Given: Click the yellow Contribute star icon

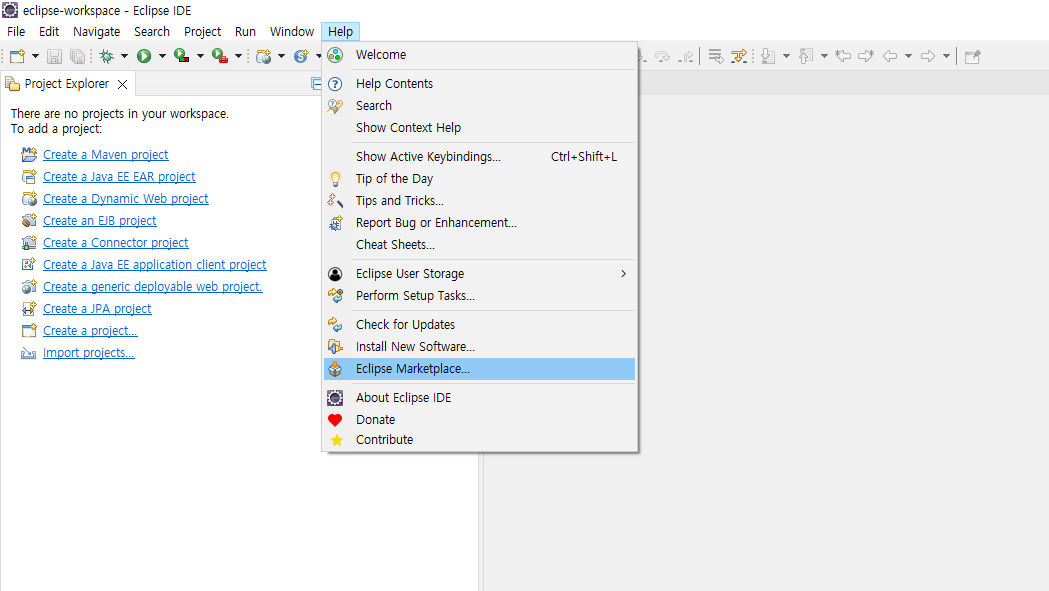Looking at the screenshot, I should click(x=337, y=440).
